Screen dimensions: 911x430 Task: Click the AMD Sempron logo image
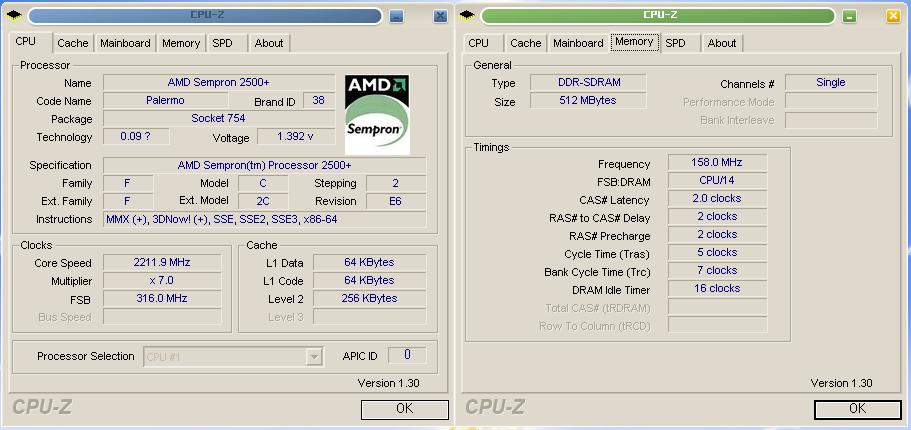tap(377, 115)
